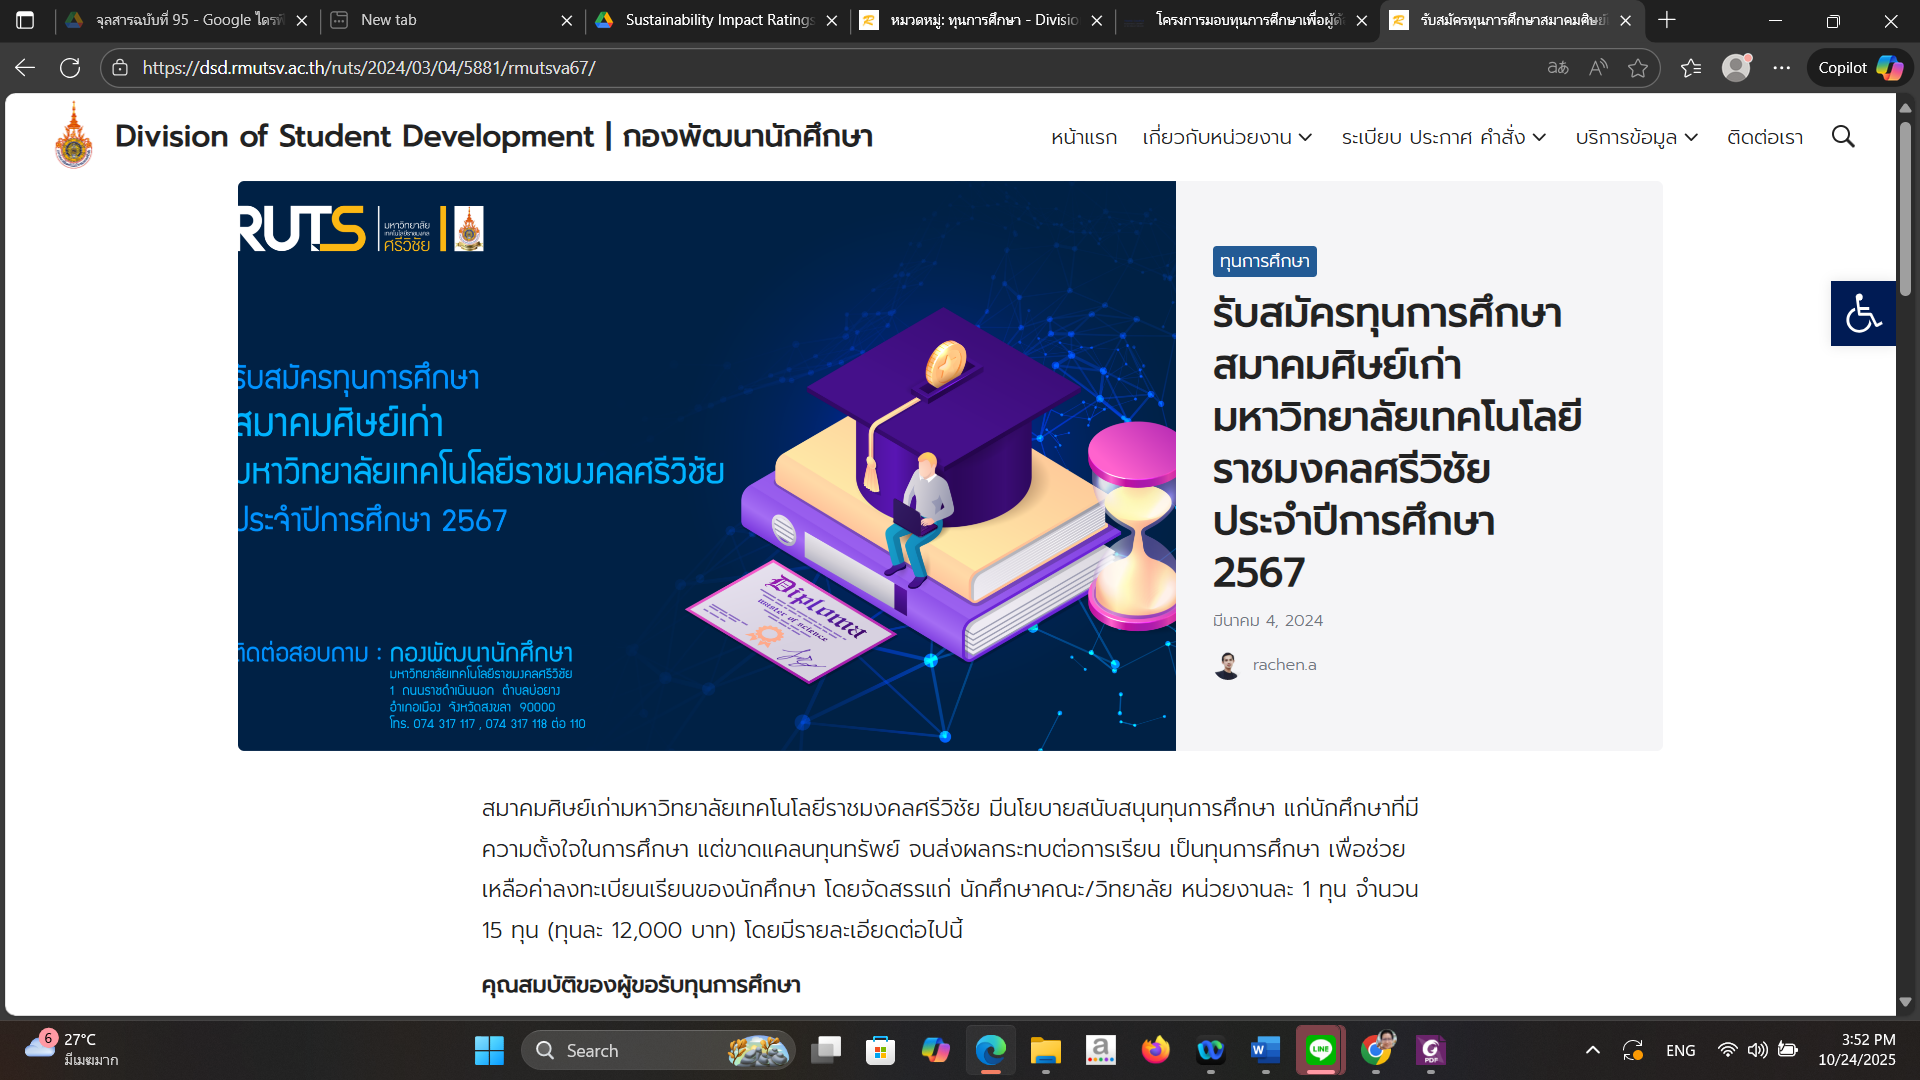Go to หน้าแรก menu item
The width and height of the screenshot is (1920, 1080).
coord(1083,137)
